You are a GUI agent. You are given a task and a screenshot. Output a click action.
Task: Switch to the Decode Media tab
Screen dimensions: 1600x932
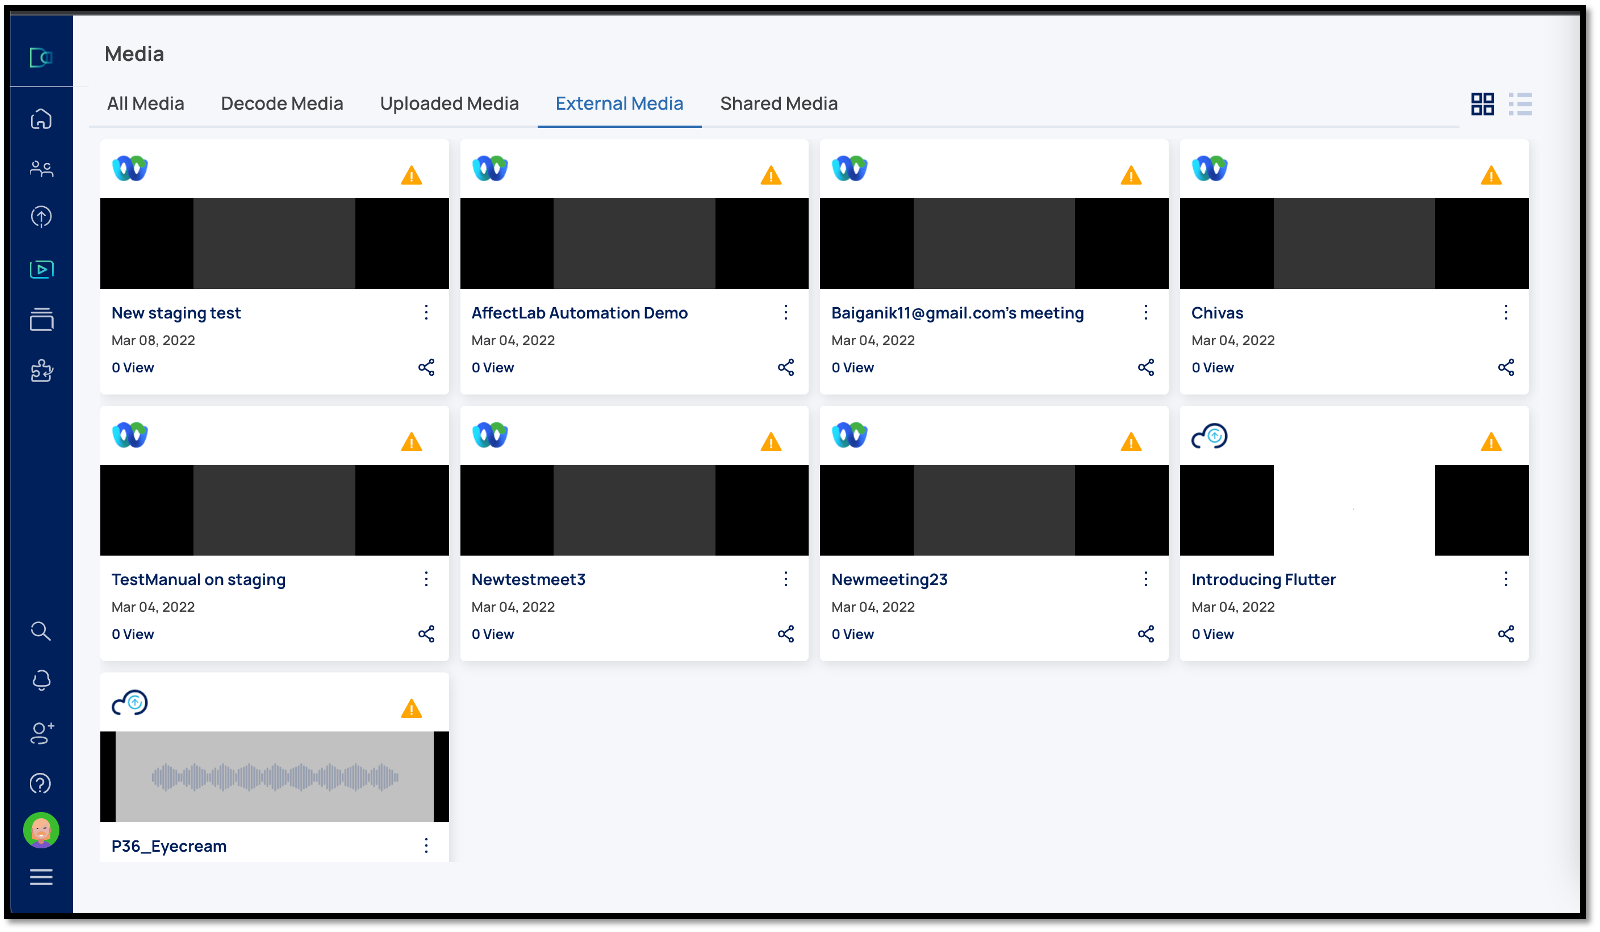[282, 104]
